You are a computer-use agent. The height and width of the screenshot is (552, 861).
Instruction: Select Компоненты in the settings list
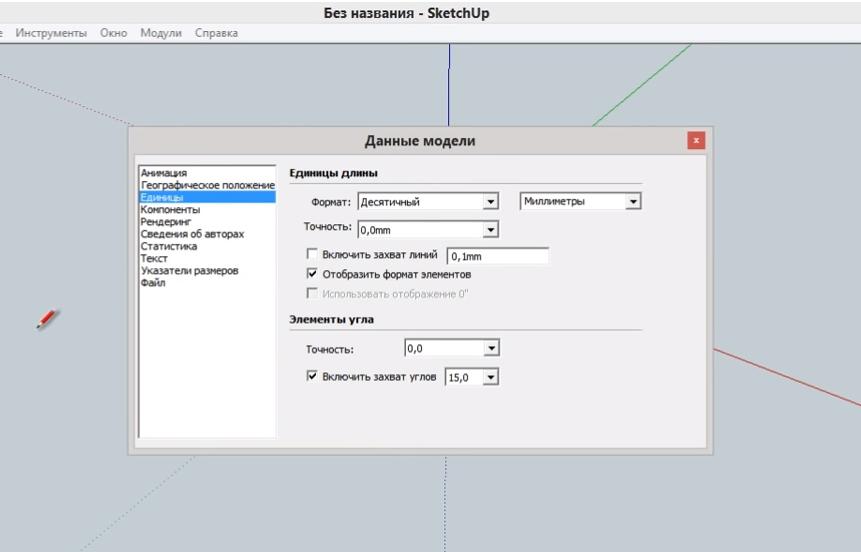(208, 209)
